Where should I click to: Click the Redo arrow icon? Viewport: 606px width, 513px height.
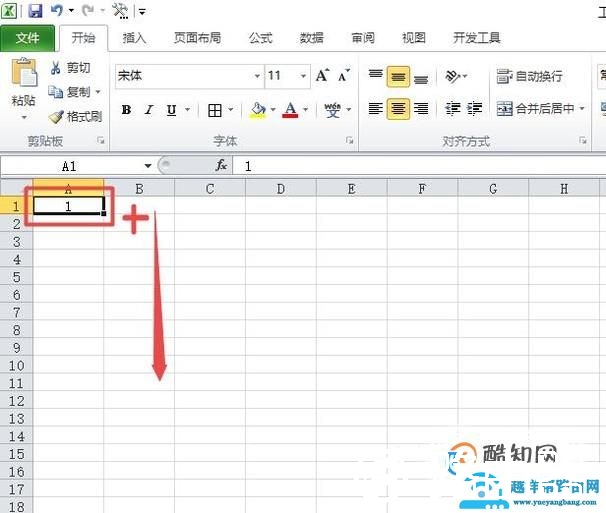tap(88, 10)
